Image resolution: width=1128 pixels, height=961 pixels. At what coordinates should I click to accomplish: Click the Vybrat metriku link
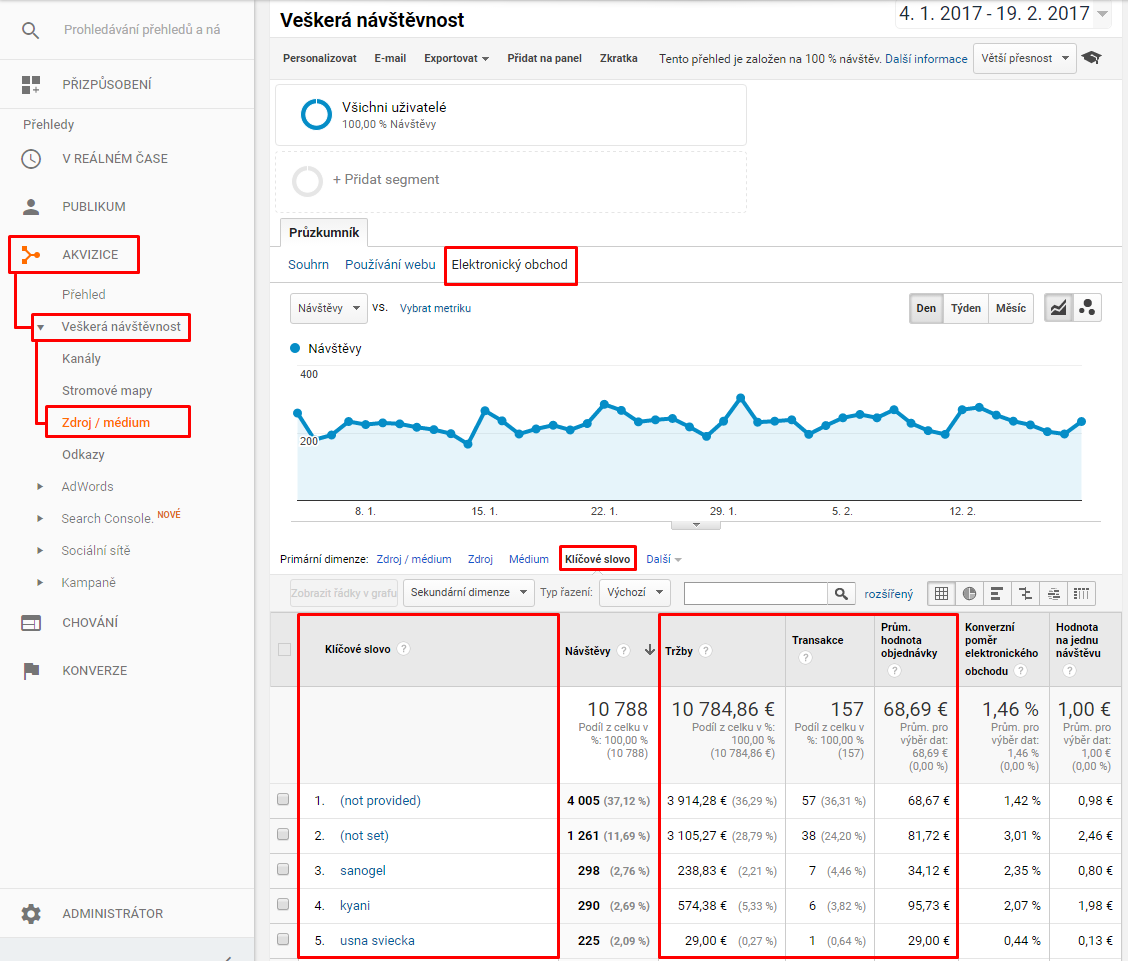[x=435, y=308]
